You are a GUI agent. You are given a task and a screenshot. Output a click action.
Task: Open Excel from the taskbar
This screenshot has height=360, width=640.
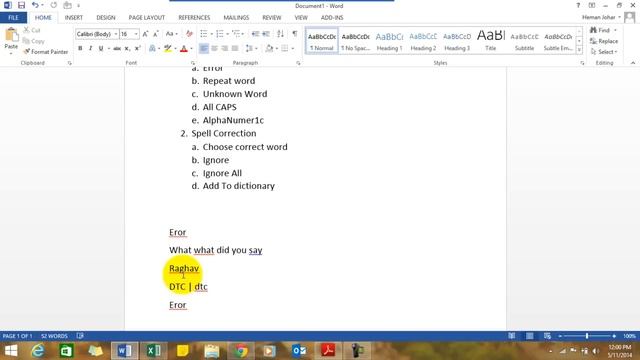(153, 351)
